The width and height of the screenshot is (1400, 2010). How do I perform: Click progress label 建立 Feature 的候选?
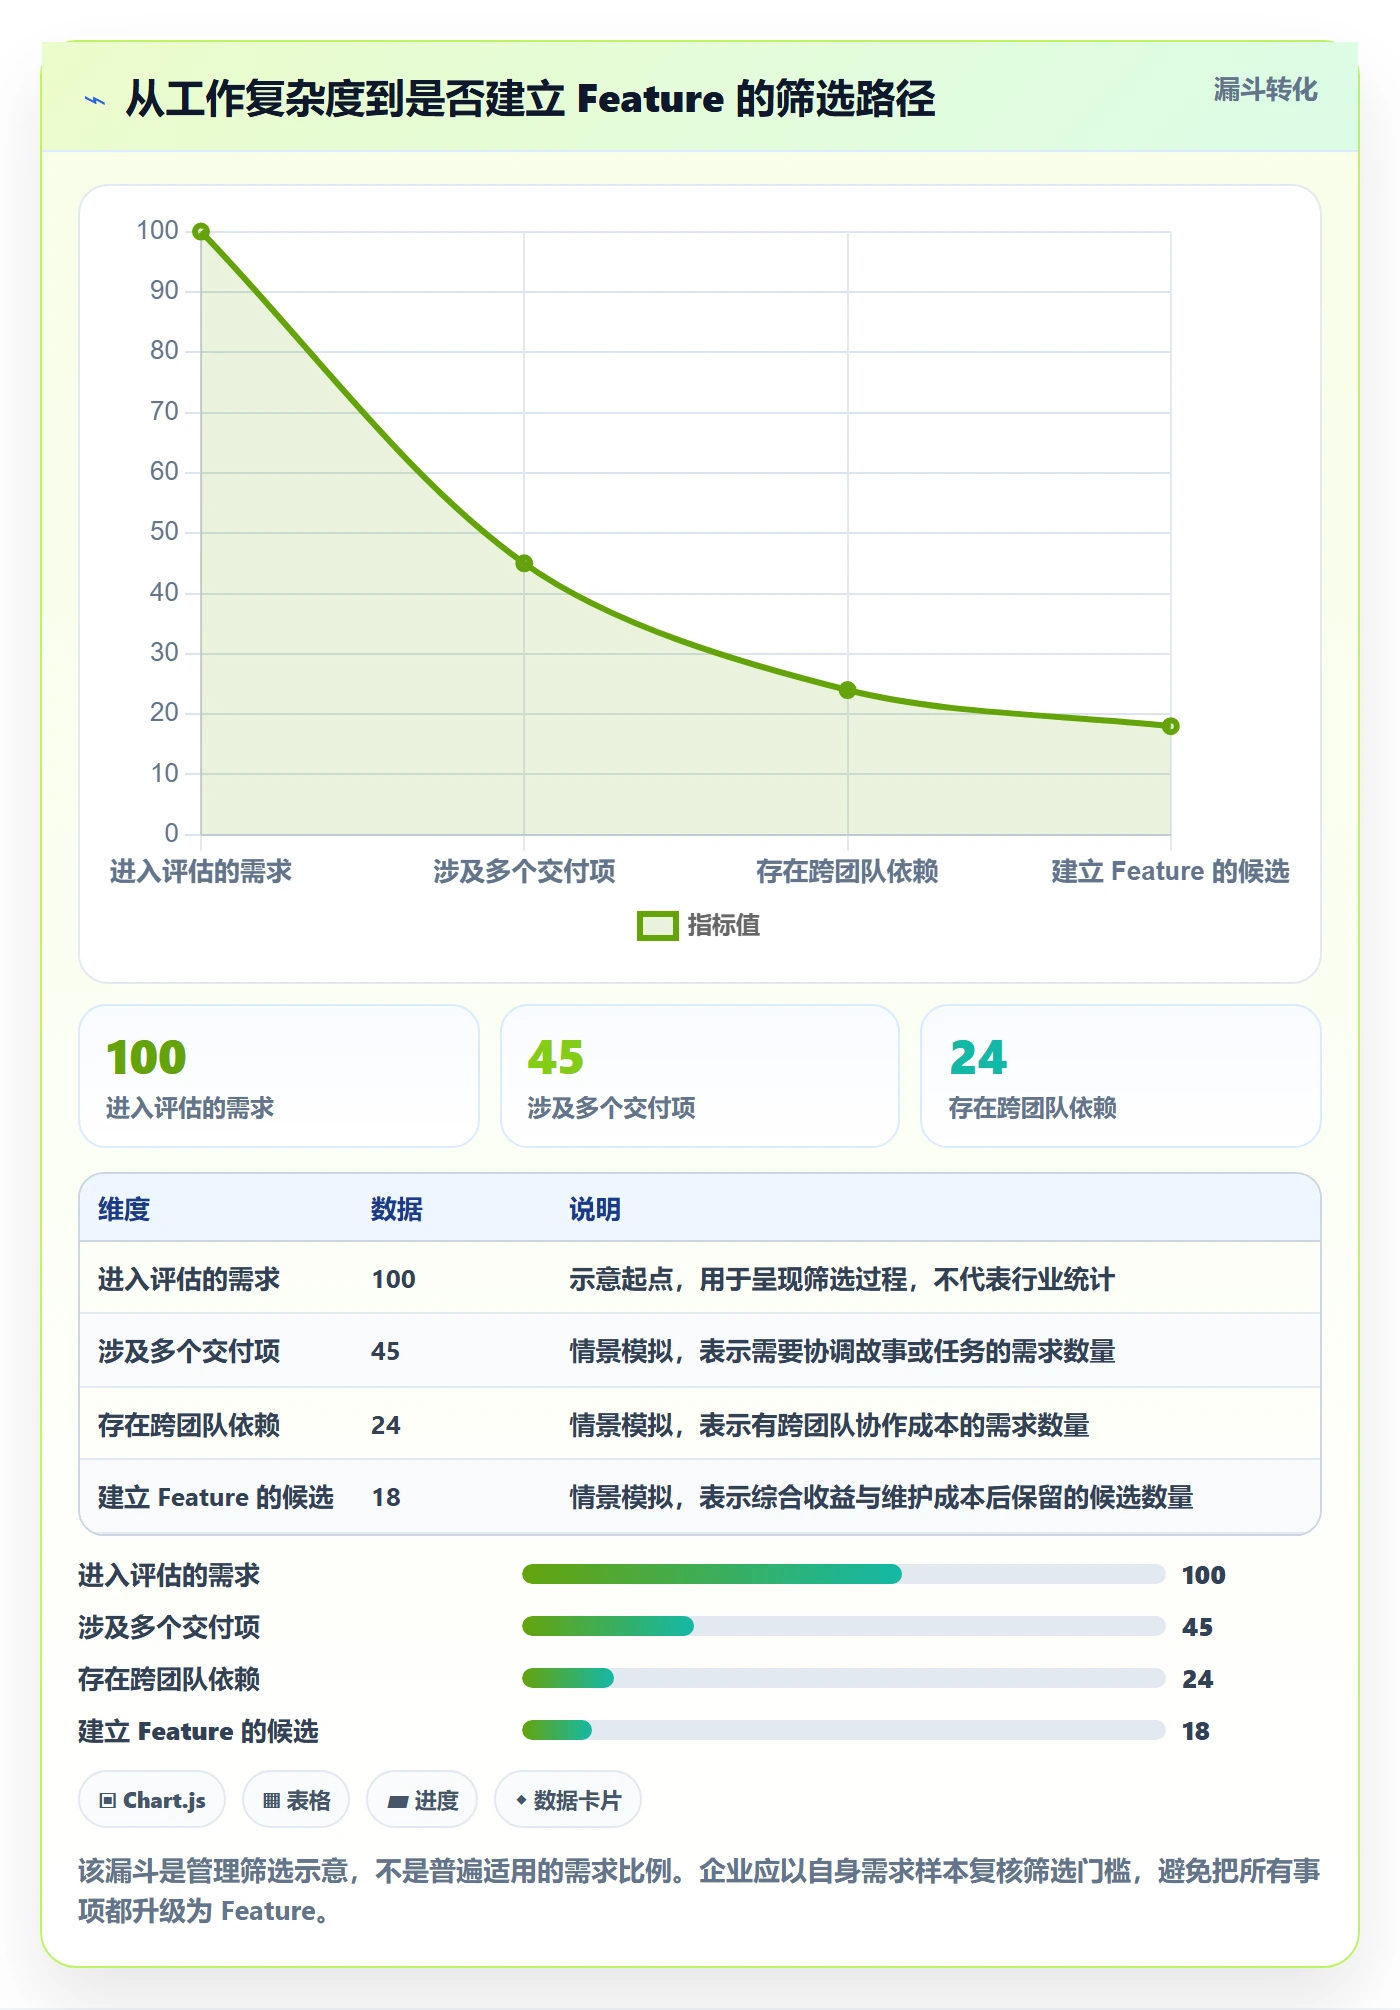coord(198,1732)
